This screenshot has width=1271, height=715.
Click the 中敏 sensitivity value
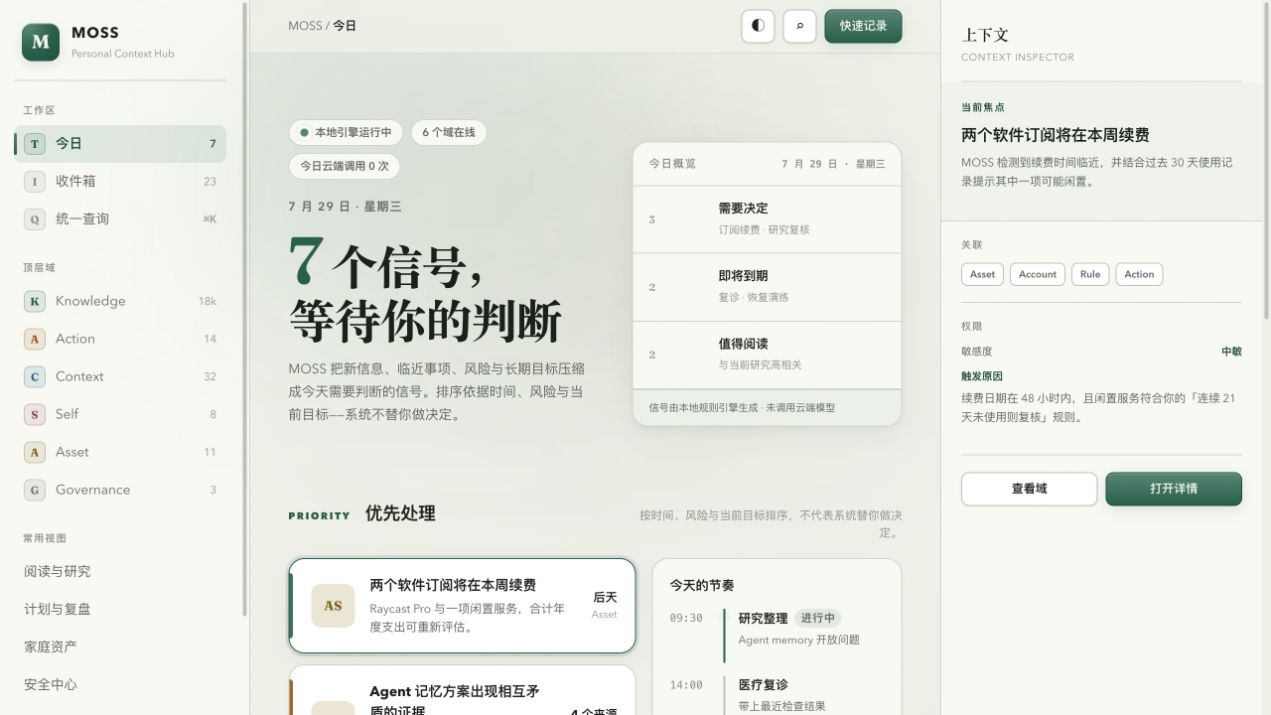click(x=1231, y=352)
